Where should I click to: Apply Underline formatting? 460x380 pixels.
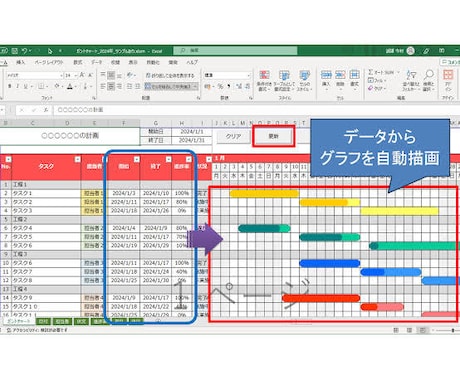pos(25,87)
